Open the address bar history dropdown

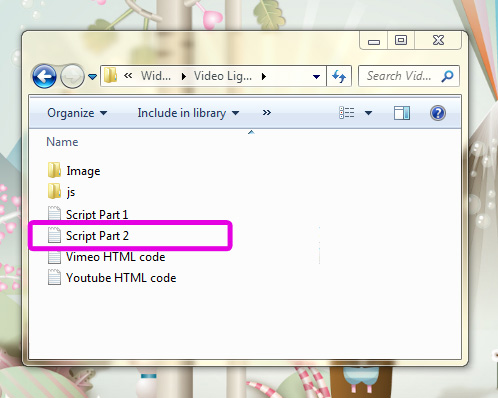[x=316, y=77]
